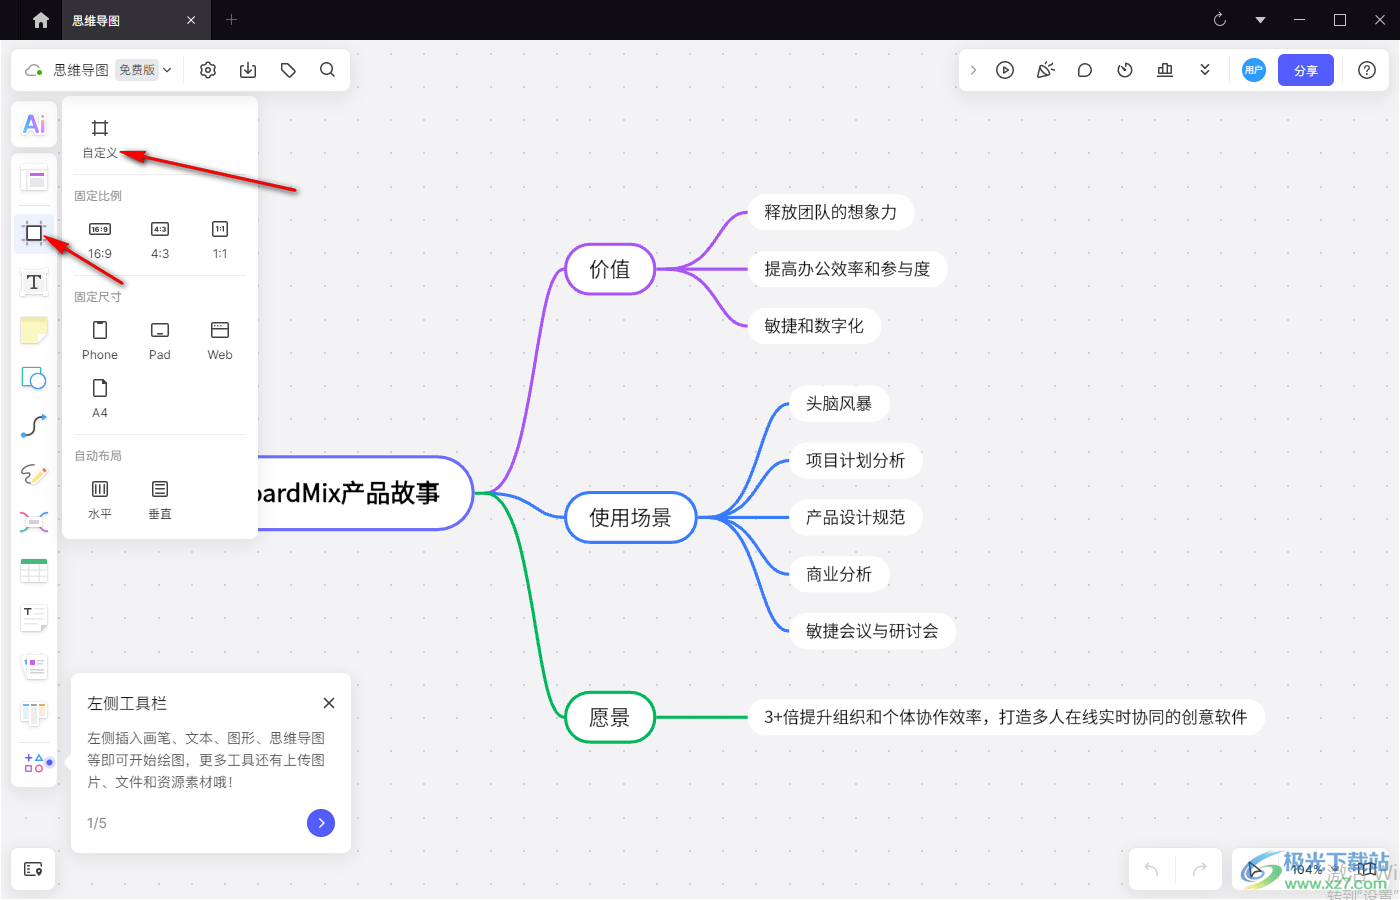Choose 16:9 fixed ratio frame
The height and width of the screenshot is (900, 1400).
point(100,240)
